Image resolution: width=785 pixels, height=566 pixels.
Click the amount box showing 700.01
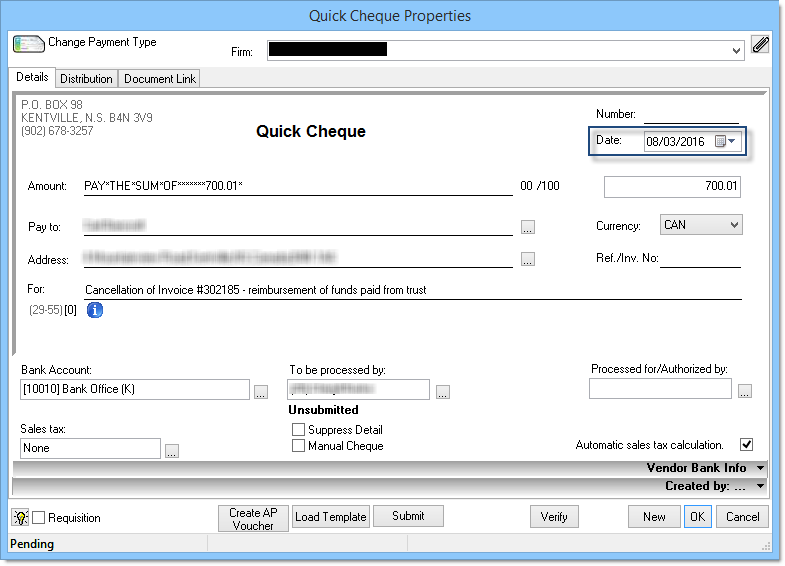[x=672, y=187]
